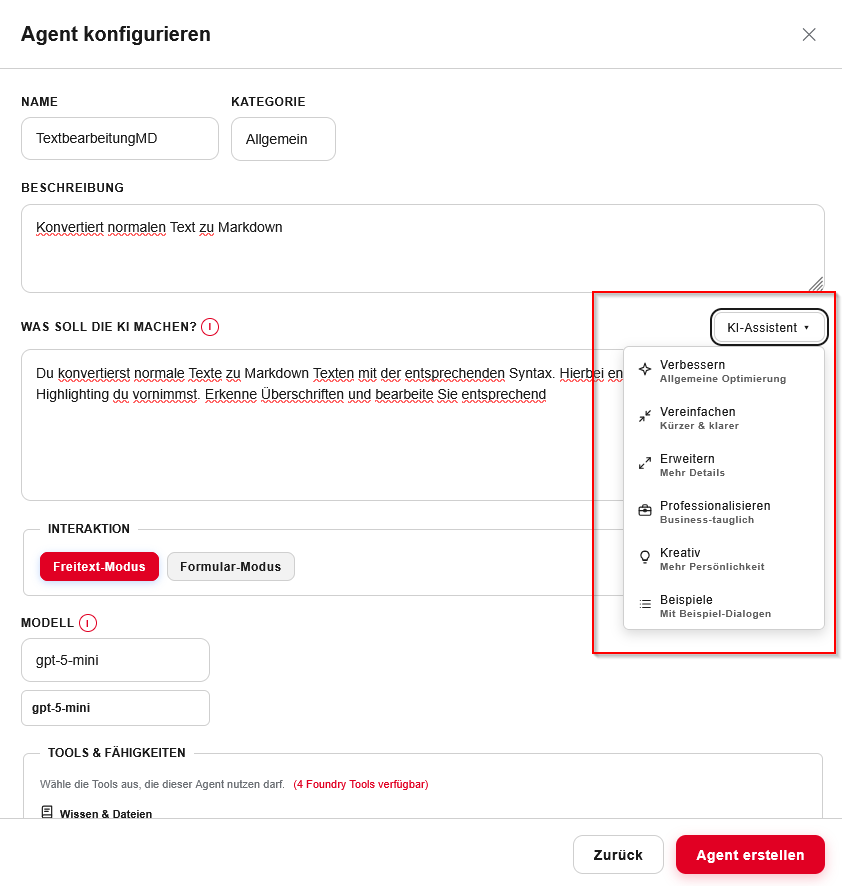Switch to Freitext-Modus
Viewport: 842px width, 886px height.
tap(99, 567)
